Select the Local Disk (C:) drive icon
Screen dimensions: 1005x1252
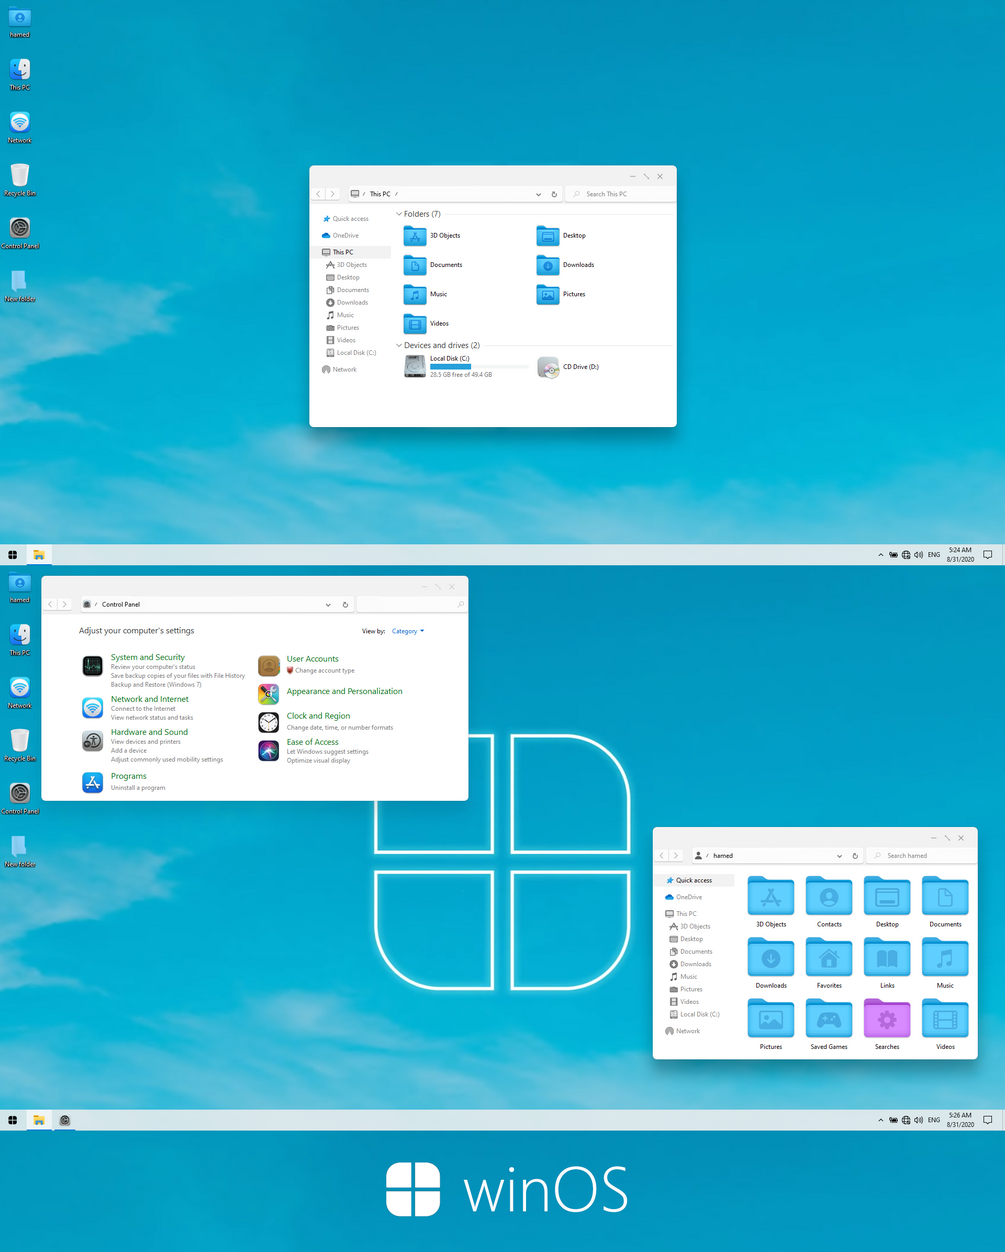(x=415, y=367)
